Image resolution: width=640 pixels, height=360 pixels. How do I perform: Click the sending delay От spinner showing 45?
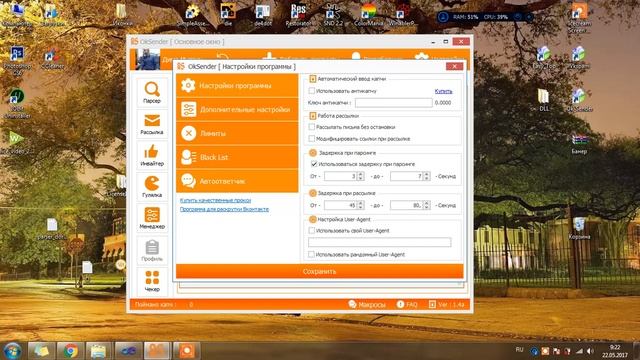343,205
